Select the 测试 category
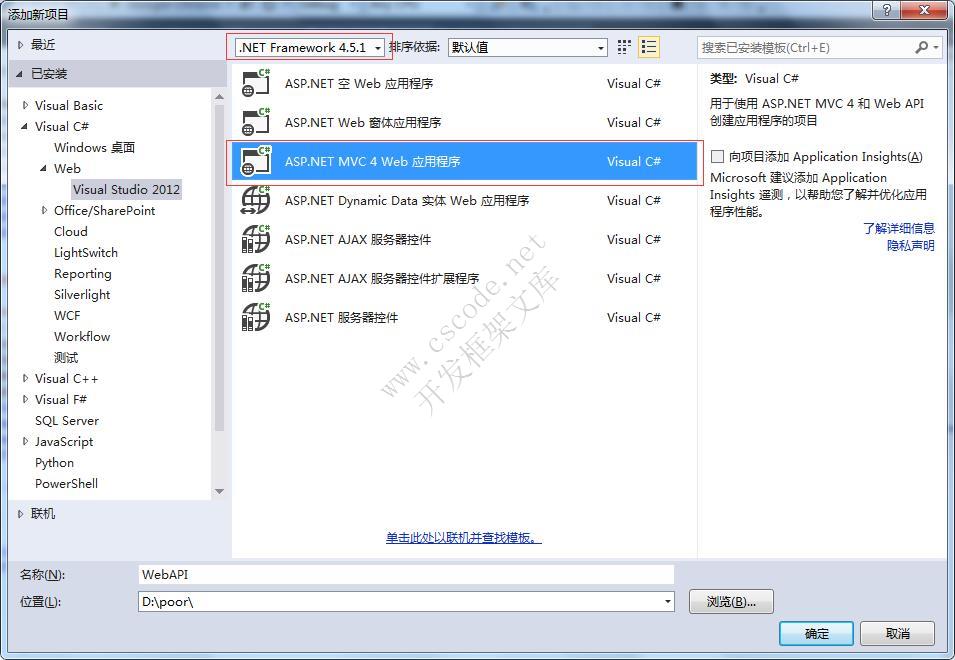Screen dimensions: 955x660 [x=66, y=357]
